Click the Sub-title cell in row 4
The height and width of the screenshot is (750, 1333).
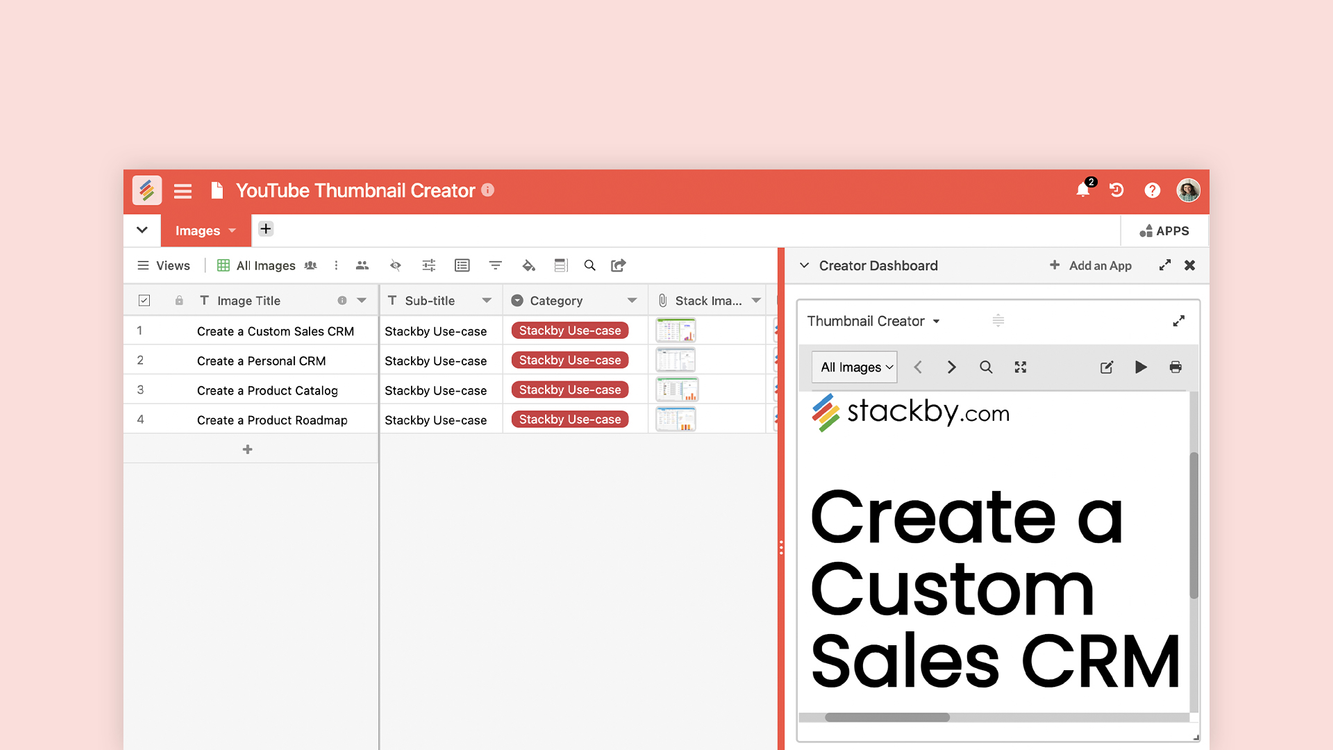tap(441, 420)
